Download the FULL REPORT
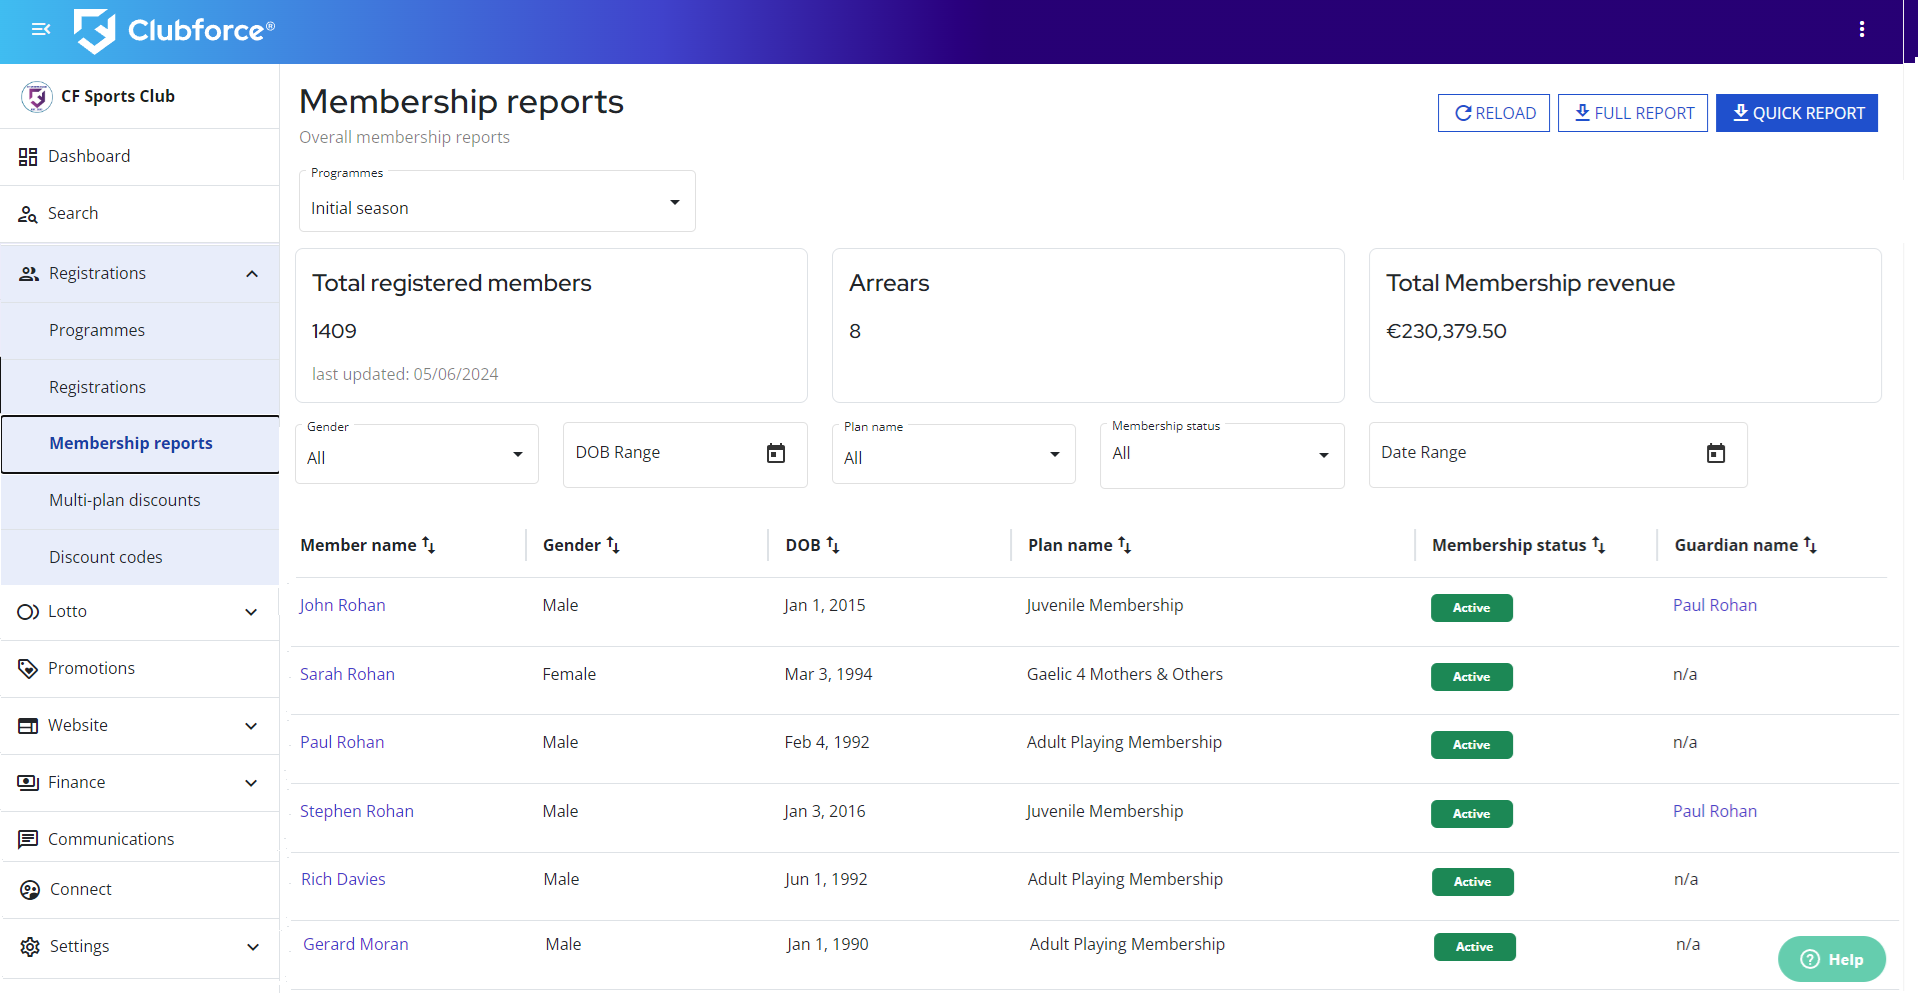The image size is (1918, 993). click(1633, 113)
